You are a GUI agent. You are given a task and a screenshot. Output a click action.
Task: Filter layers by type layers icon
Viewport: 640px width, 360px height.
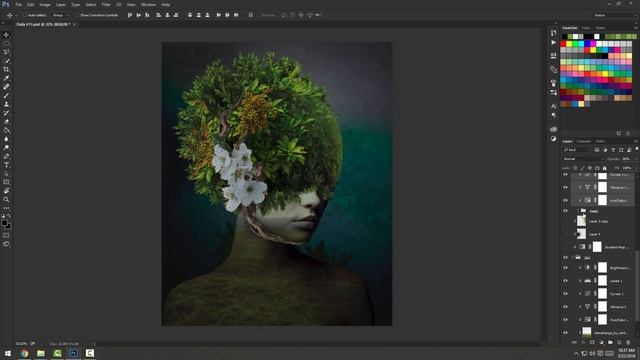pyautogui.click(x=613, y=150)
